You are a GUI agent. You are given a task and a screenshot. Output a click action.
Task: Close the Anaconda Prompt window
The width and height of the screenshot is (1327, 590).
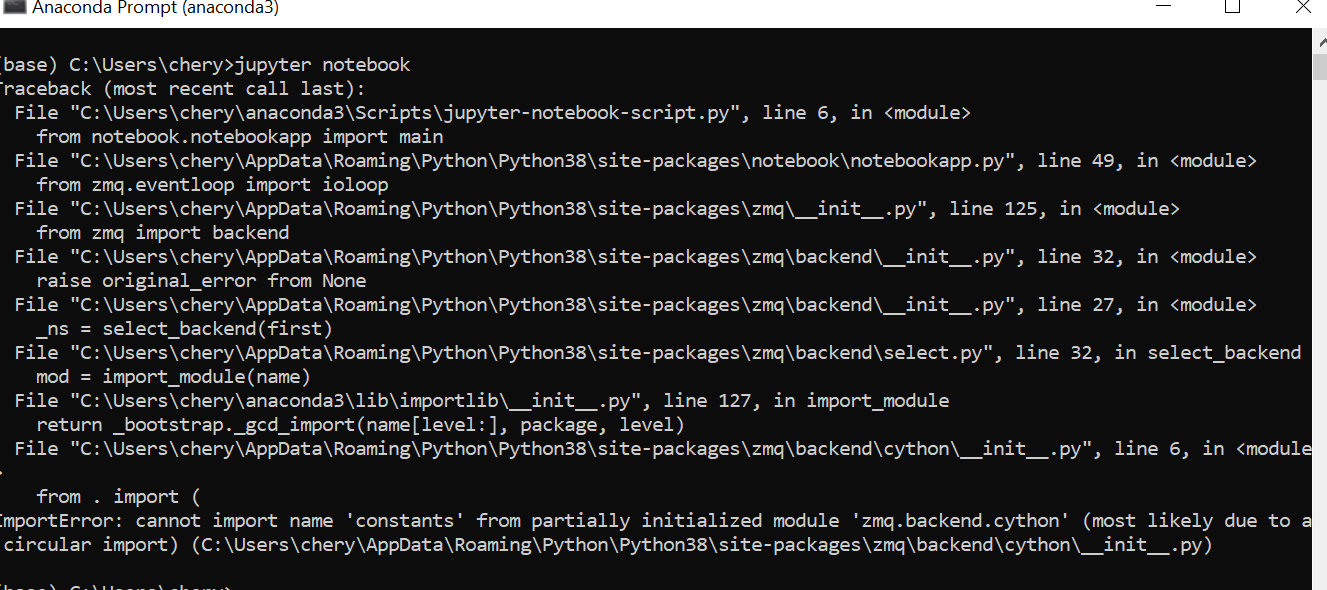click(1303, 8)
